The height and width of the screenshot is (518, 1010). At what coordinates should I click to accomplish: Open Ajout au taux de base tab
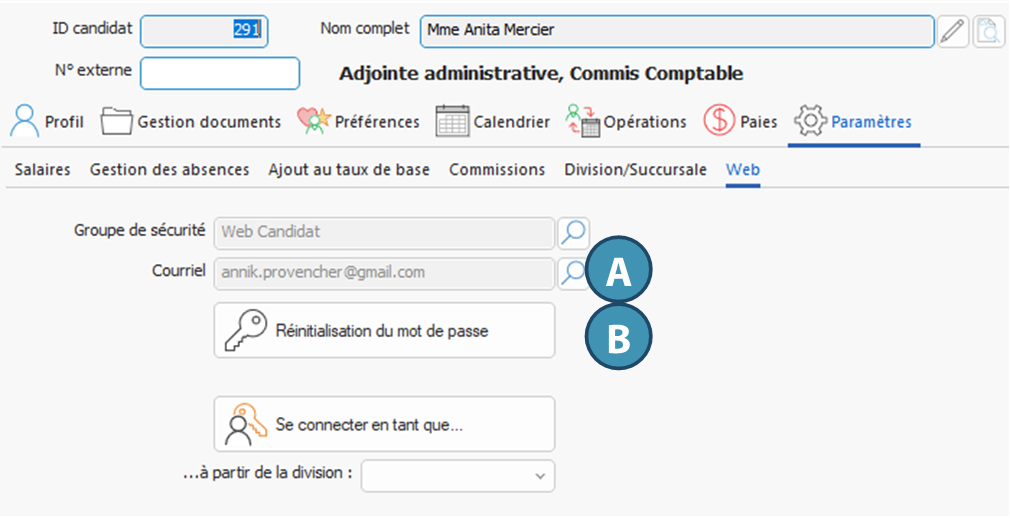[x=349, y=170]
